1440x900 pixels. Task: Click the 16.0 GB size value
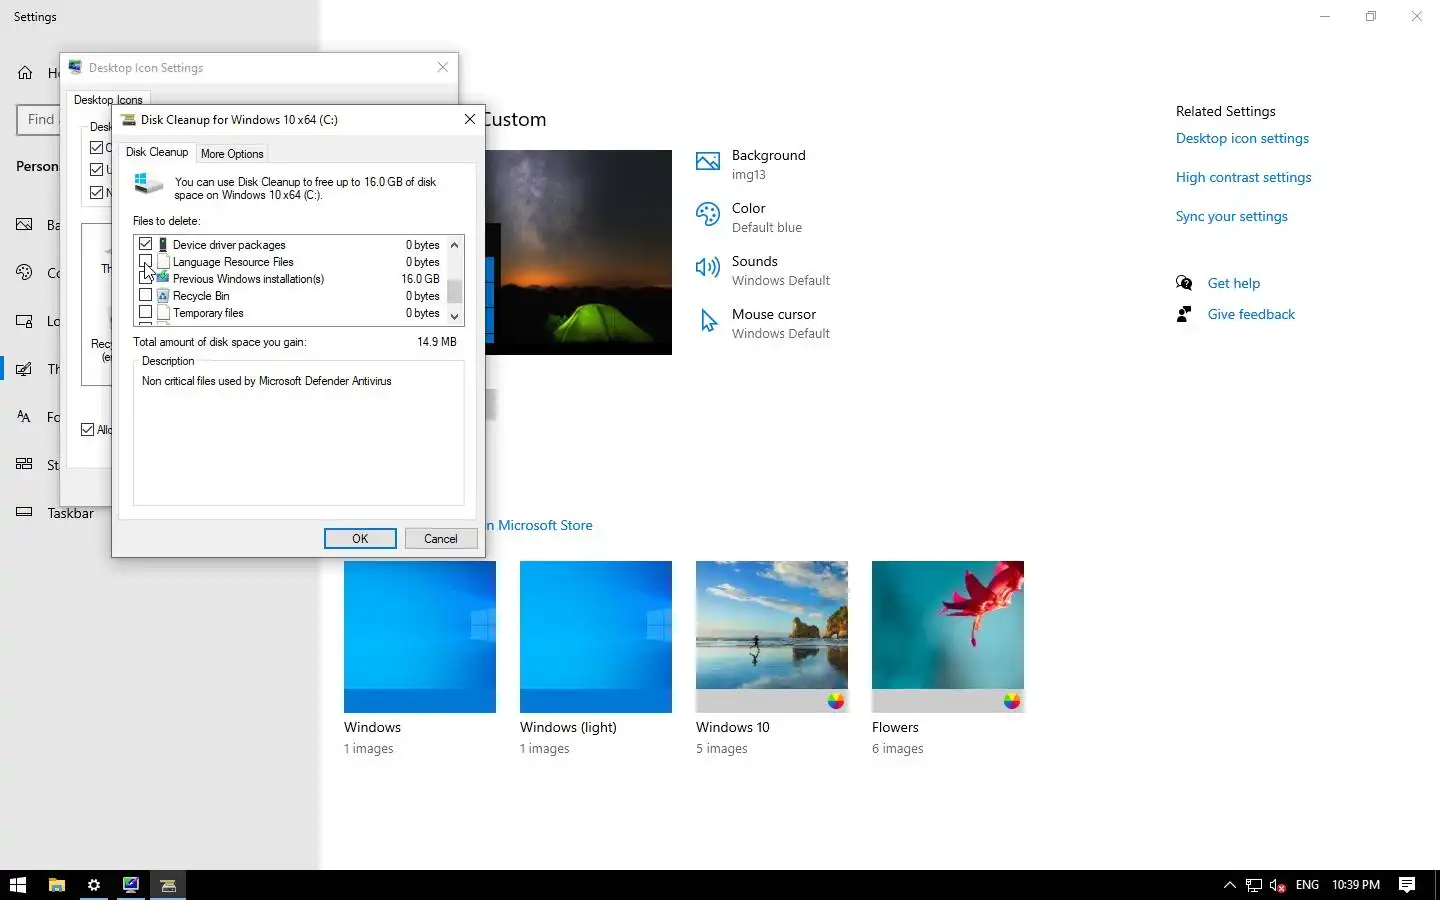(420, 279)
